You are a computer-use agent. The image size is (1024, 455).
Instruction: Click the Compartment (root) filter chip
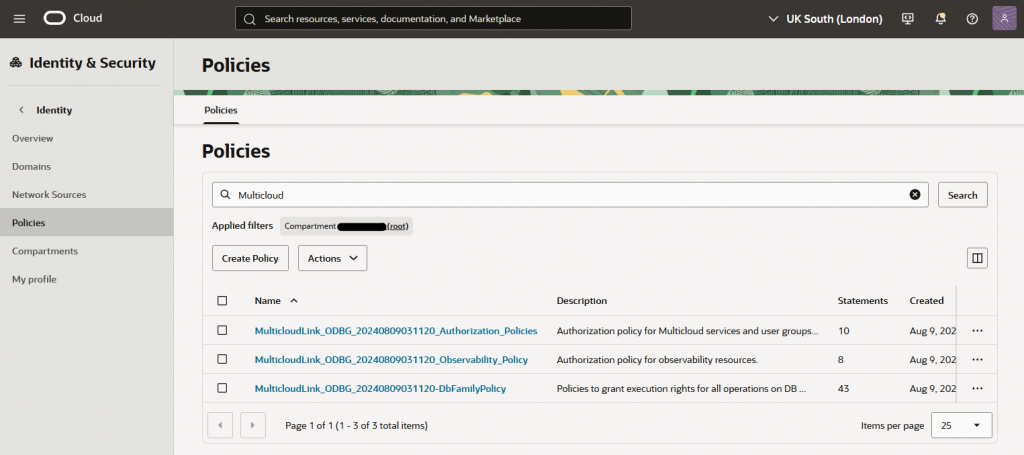point(347,226)
